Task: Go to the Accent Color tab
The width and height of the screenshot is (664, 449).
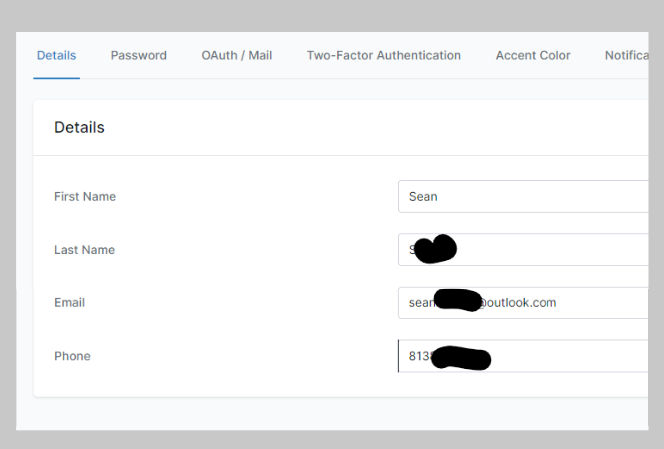Action: [x=533, y=55]
